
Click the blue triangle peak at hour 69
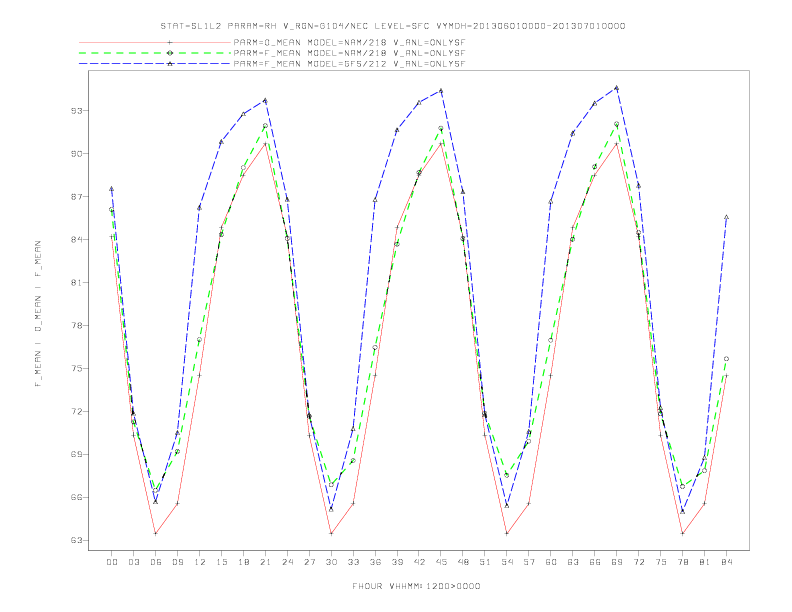coord(617,88)
